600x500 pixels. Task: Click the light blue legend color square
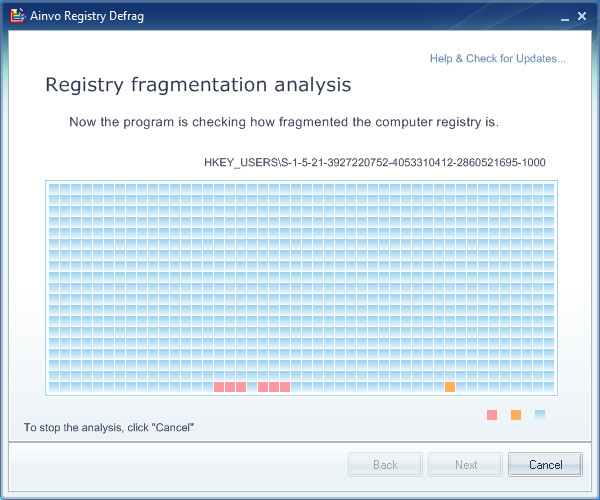pos(540,415)
